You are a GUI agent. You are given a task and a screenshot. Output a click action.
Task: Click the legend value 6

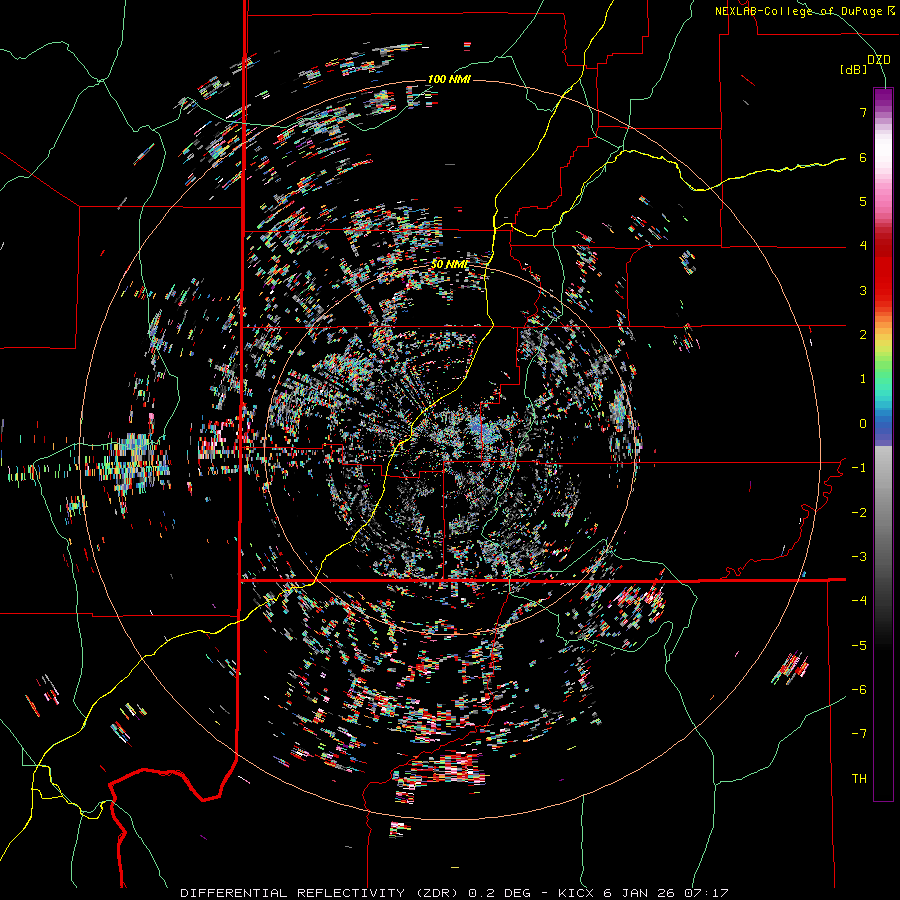pos(863,157)
